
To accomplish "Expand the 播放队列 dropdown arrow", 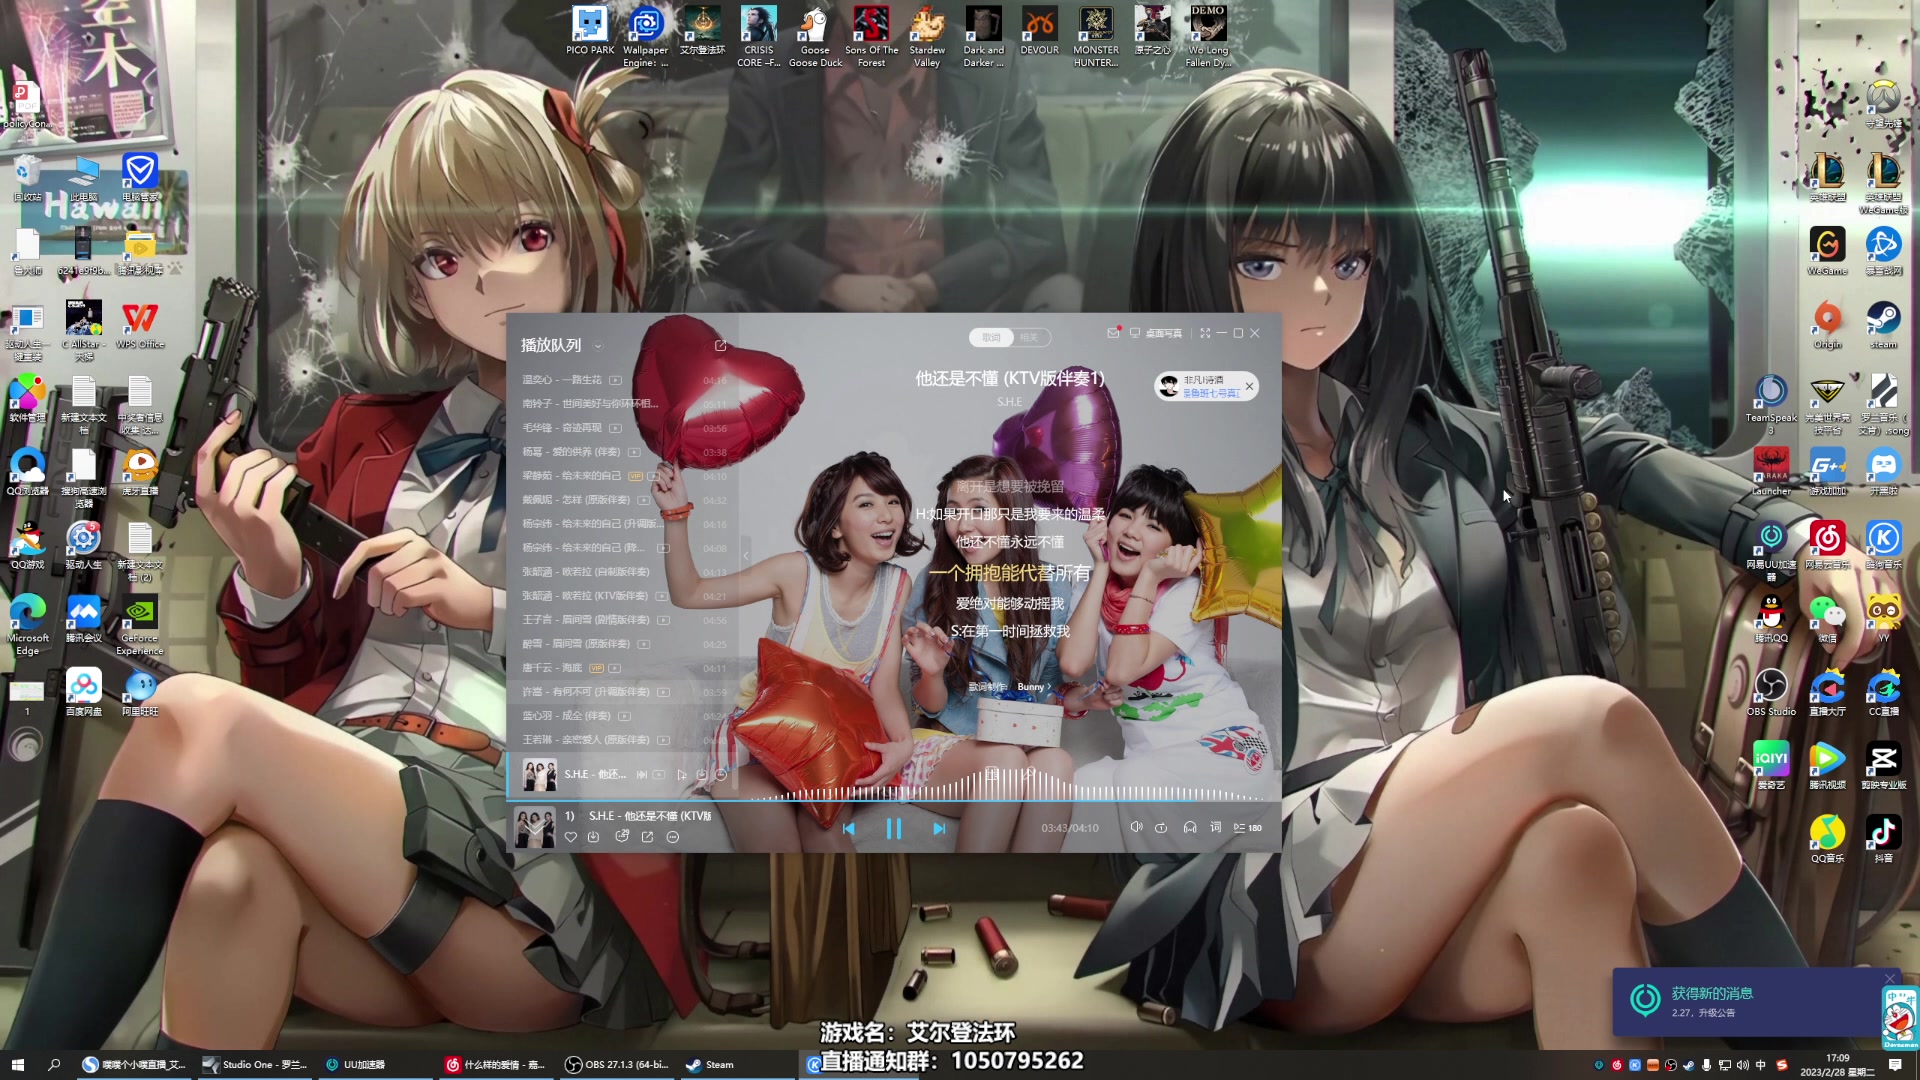I will pyautogui.click(x=598, y=346).
